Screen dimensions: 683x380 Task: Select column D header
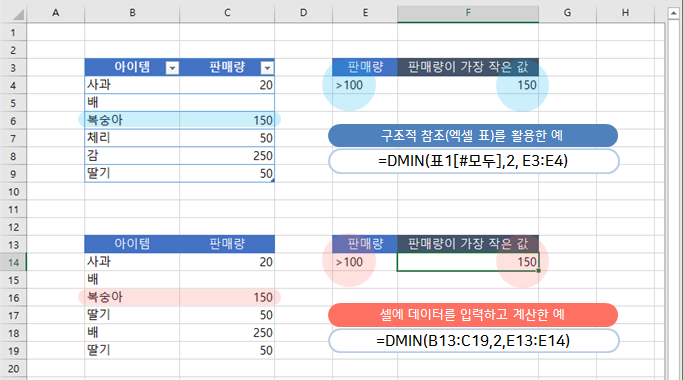coord(304,13)
